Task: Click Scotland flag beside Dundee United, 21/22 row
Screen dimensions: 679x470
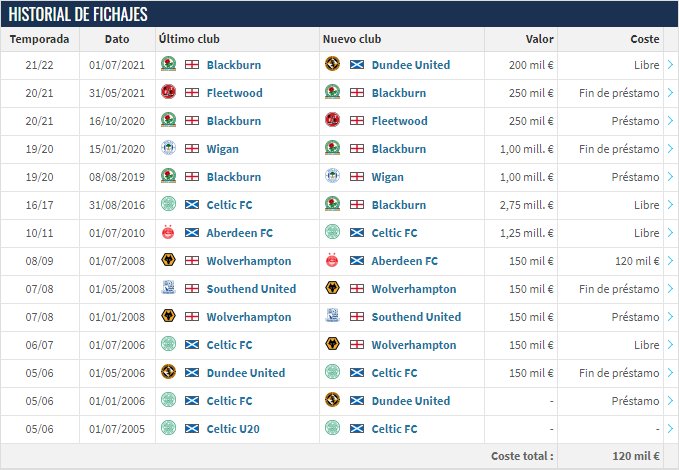Action: coord(355,65)
